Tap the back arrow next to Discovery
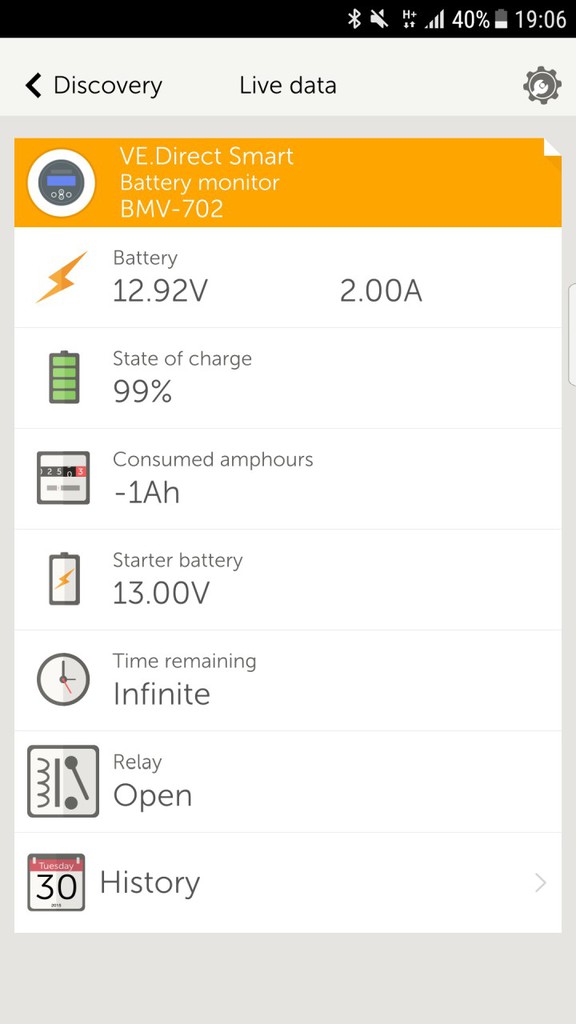Viewport: 576px width, 1024px height. click(33, 86)
